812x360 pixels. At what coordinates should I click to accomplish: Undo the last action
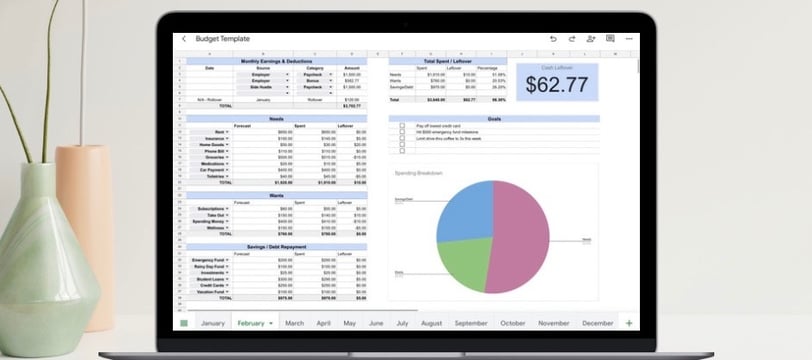553,39
